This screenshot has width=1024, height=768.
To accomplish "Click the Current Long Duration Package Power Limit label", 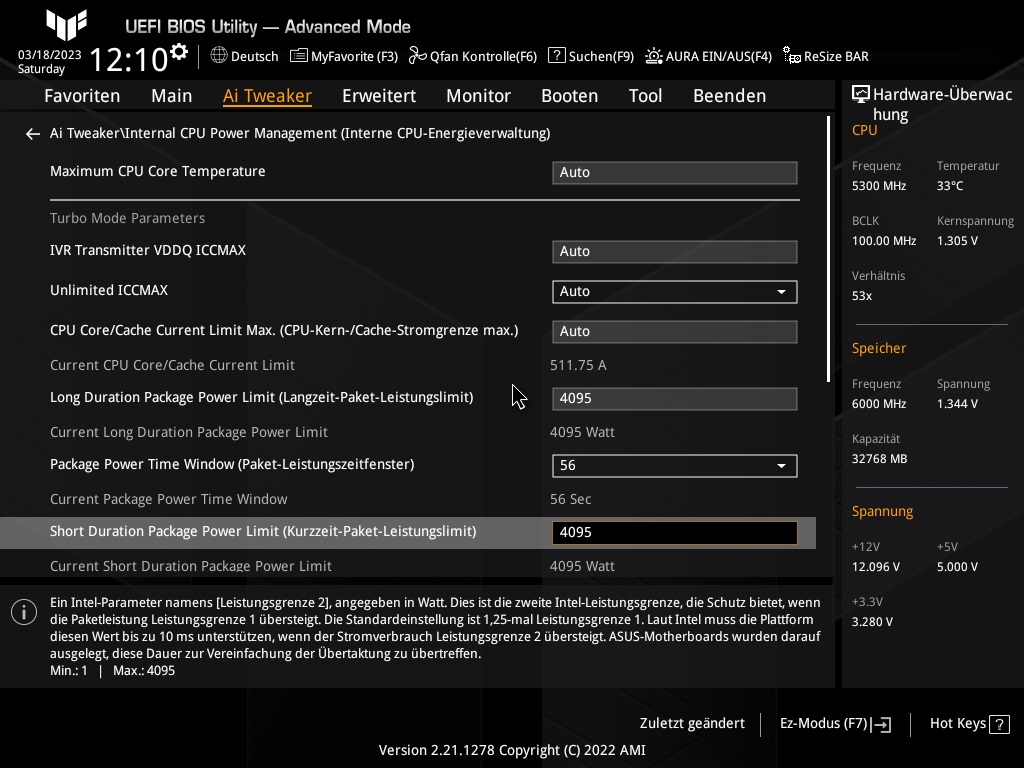I will pos(189,432).
